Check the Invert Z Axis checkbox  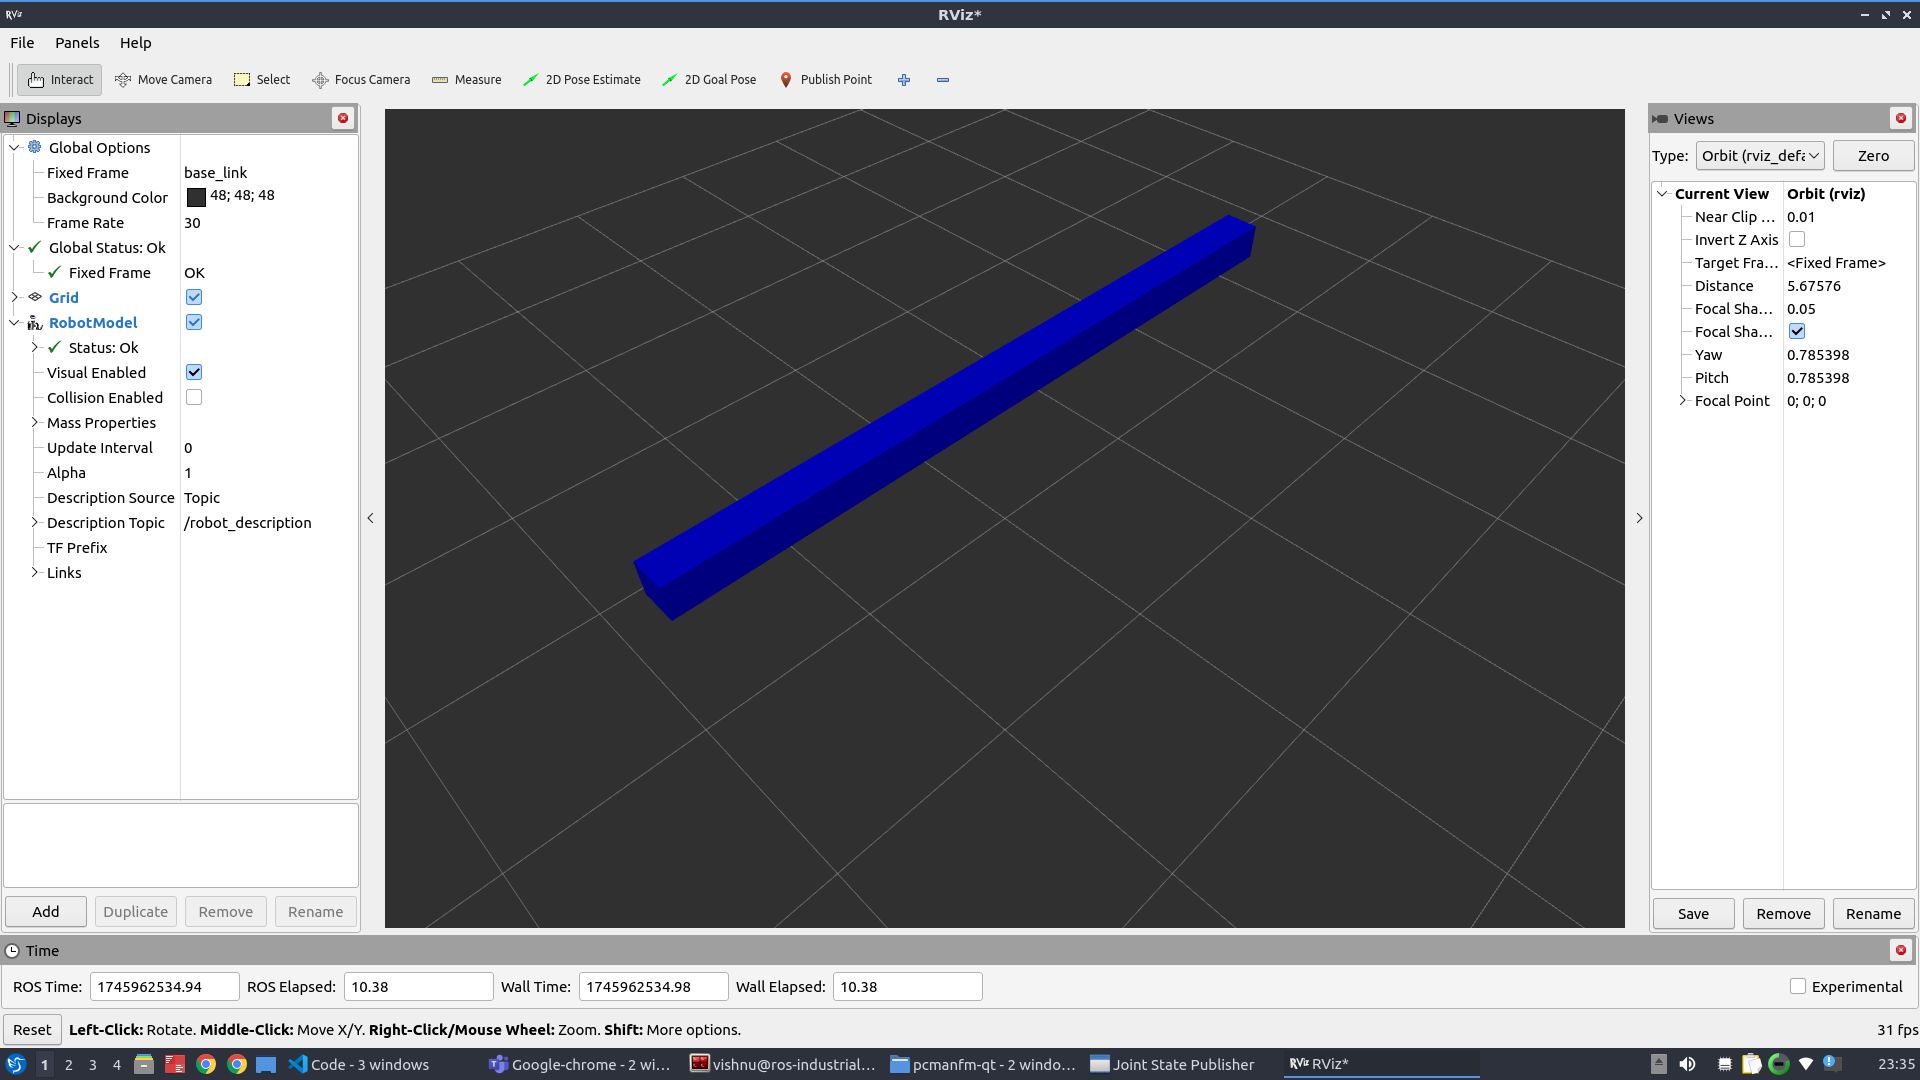(x=1797, y=240)
